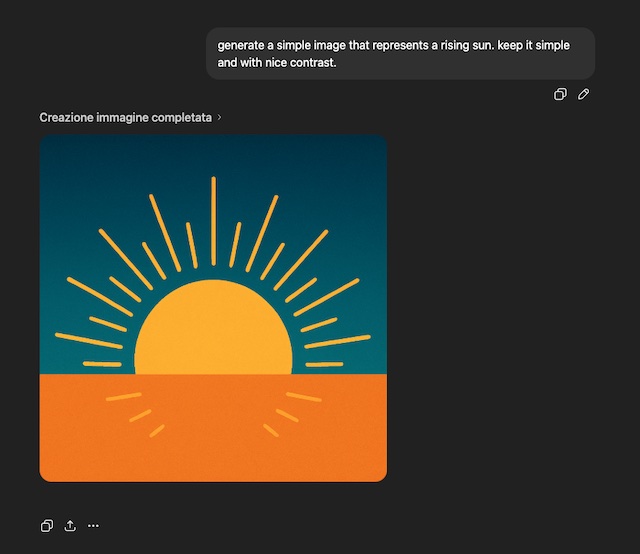Click the user prompt message bubble
This screenshot has height=554, width=640.
point(400,53)
